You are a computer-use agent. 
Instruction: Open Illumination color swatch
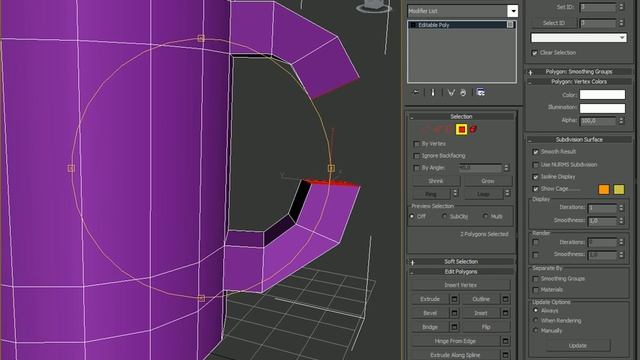pyautogui.click(x=602, y=108)
